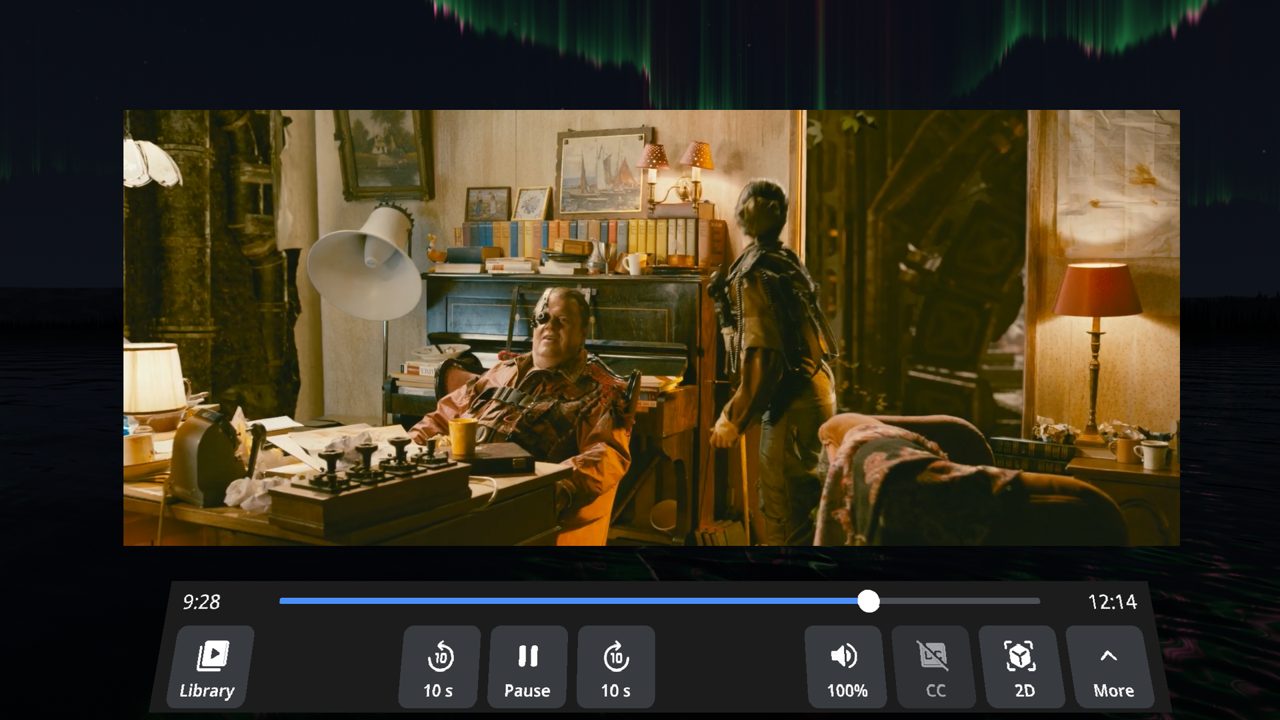Open the video Library
This screenshot has height=720, width=1280.
[208, 667]
